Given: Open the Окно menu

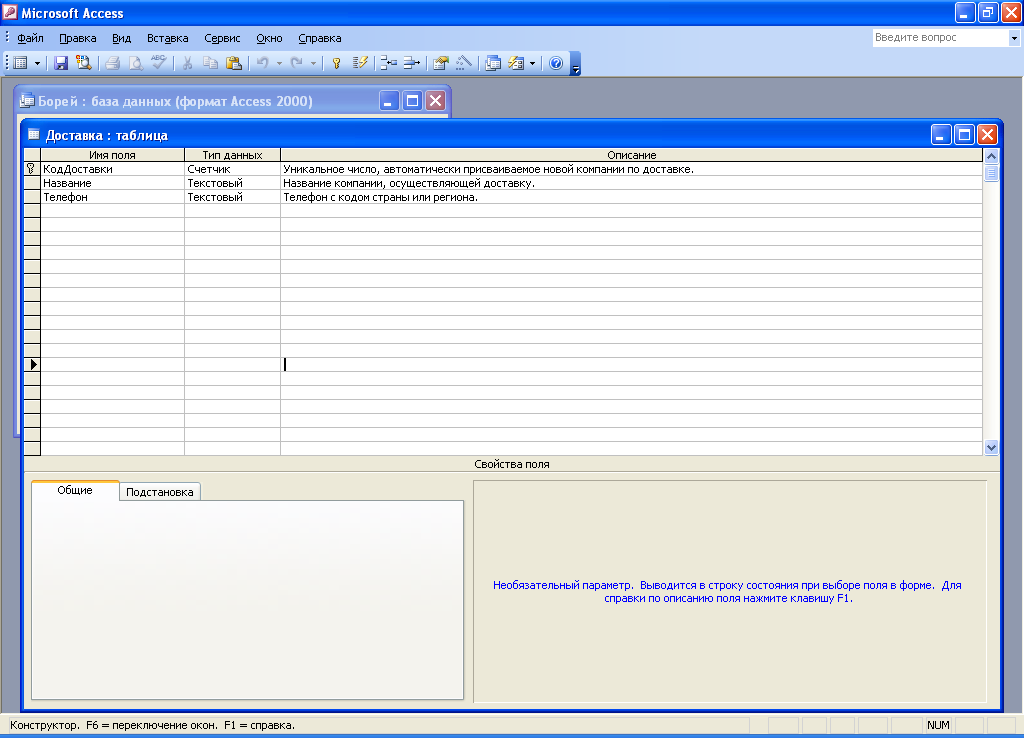Looking at the screenshot, I should 269,38.
